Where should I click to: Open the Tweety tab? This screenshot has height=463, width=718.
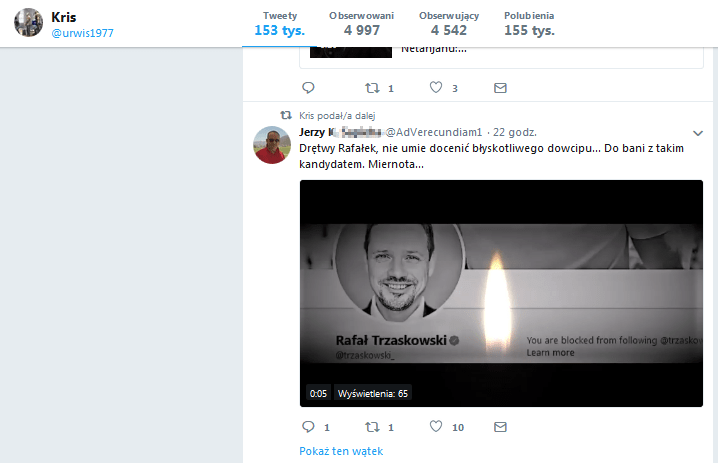pyautogui.click(x=280, y=23)
